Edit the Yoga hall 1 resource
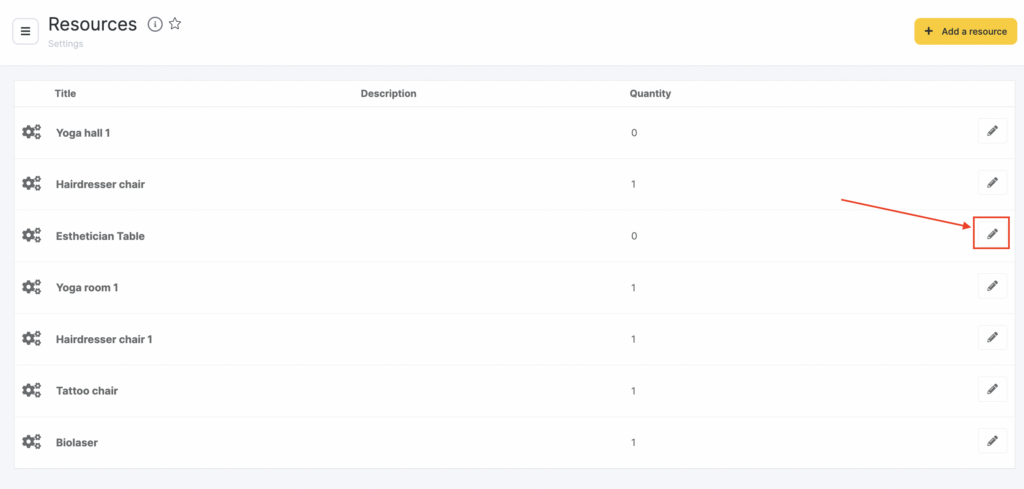The image size is (1024, 489). (991, 131)
